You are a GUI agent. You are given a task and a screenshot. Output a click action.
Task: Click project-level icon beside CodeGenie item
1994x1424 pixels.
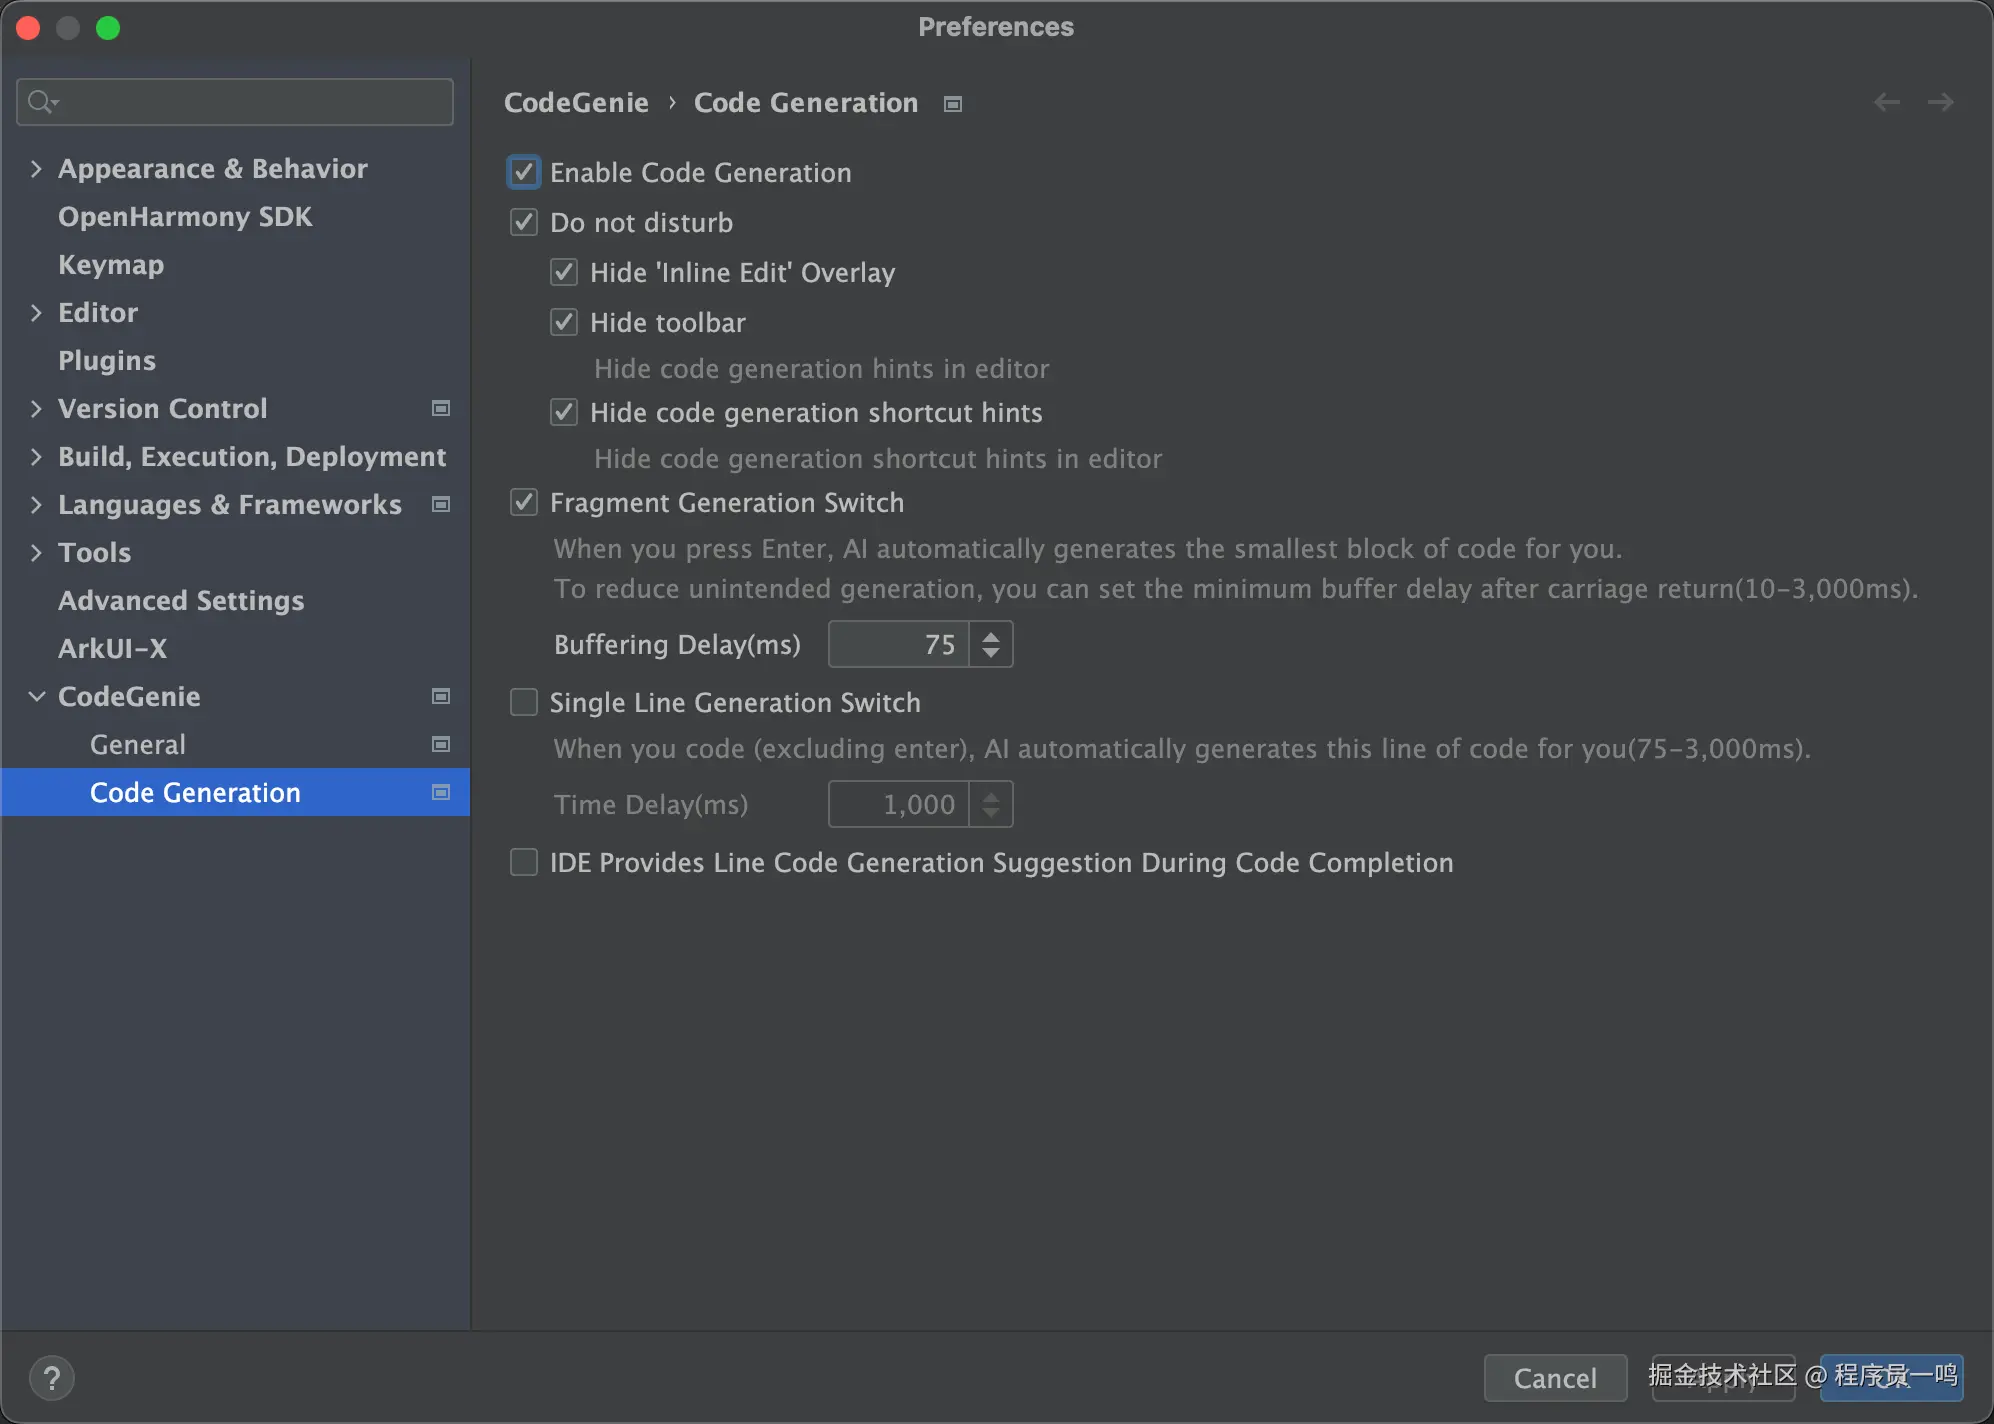pyautogui.click(x=440, y=696)
